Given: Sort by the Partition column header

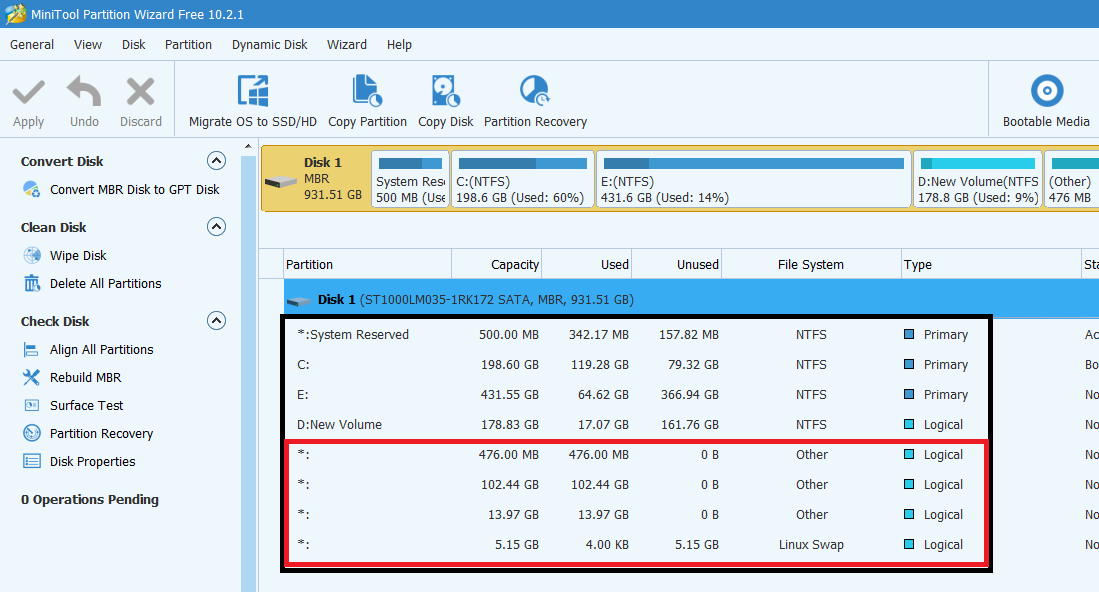Looking at the screenshot, I should [367, 264].
